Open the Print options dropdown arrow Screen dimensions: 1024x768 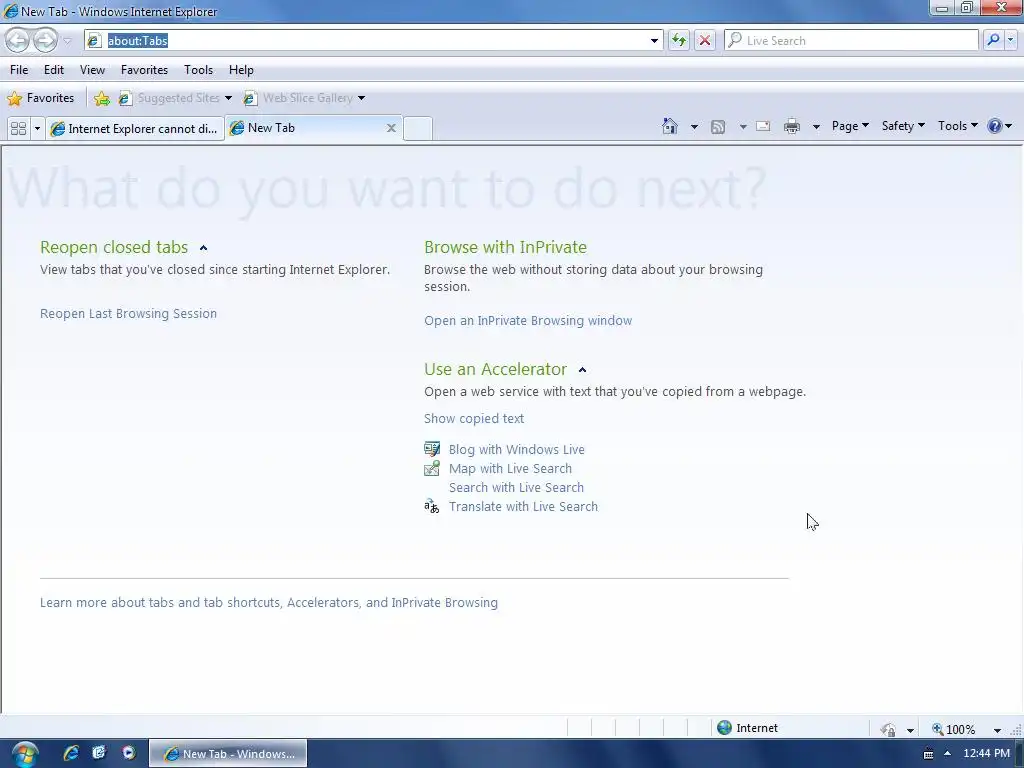pyautogui.click(x=816, y=127)
